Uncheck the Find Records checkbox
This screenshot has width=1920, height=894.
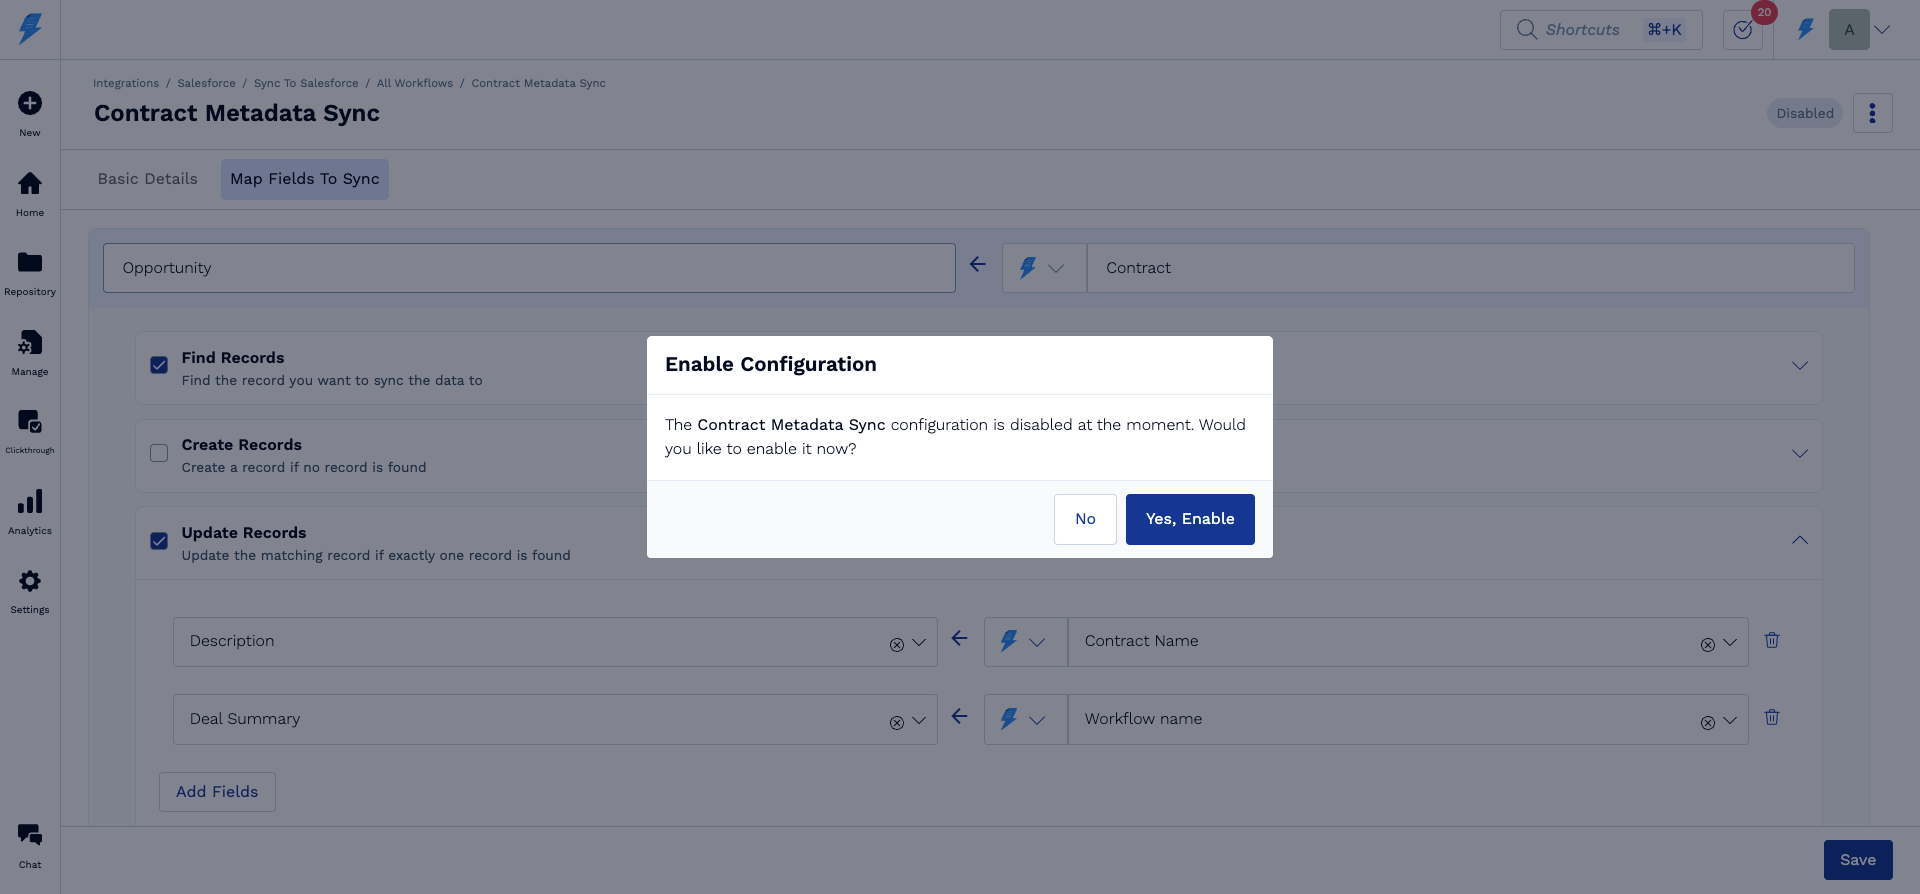click(x=159, y=366)
